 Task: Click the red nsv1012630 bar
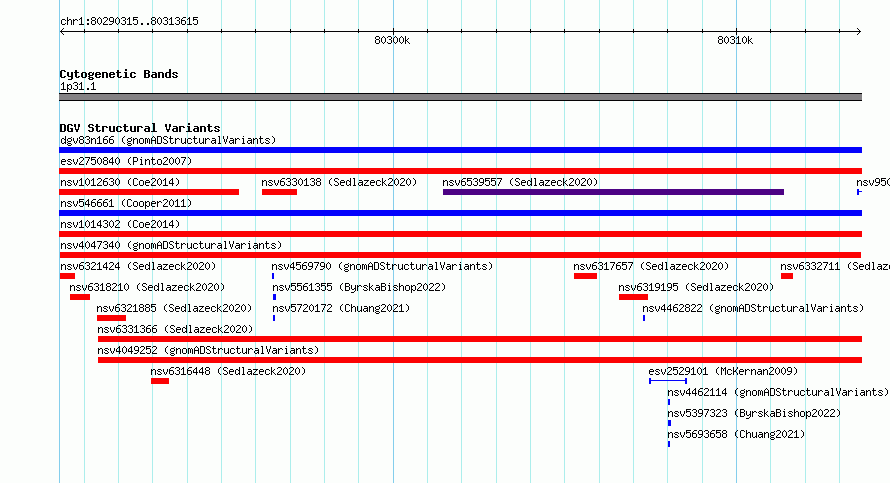pos(149,192)
